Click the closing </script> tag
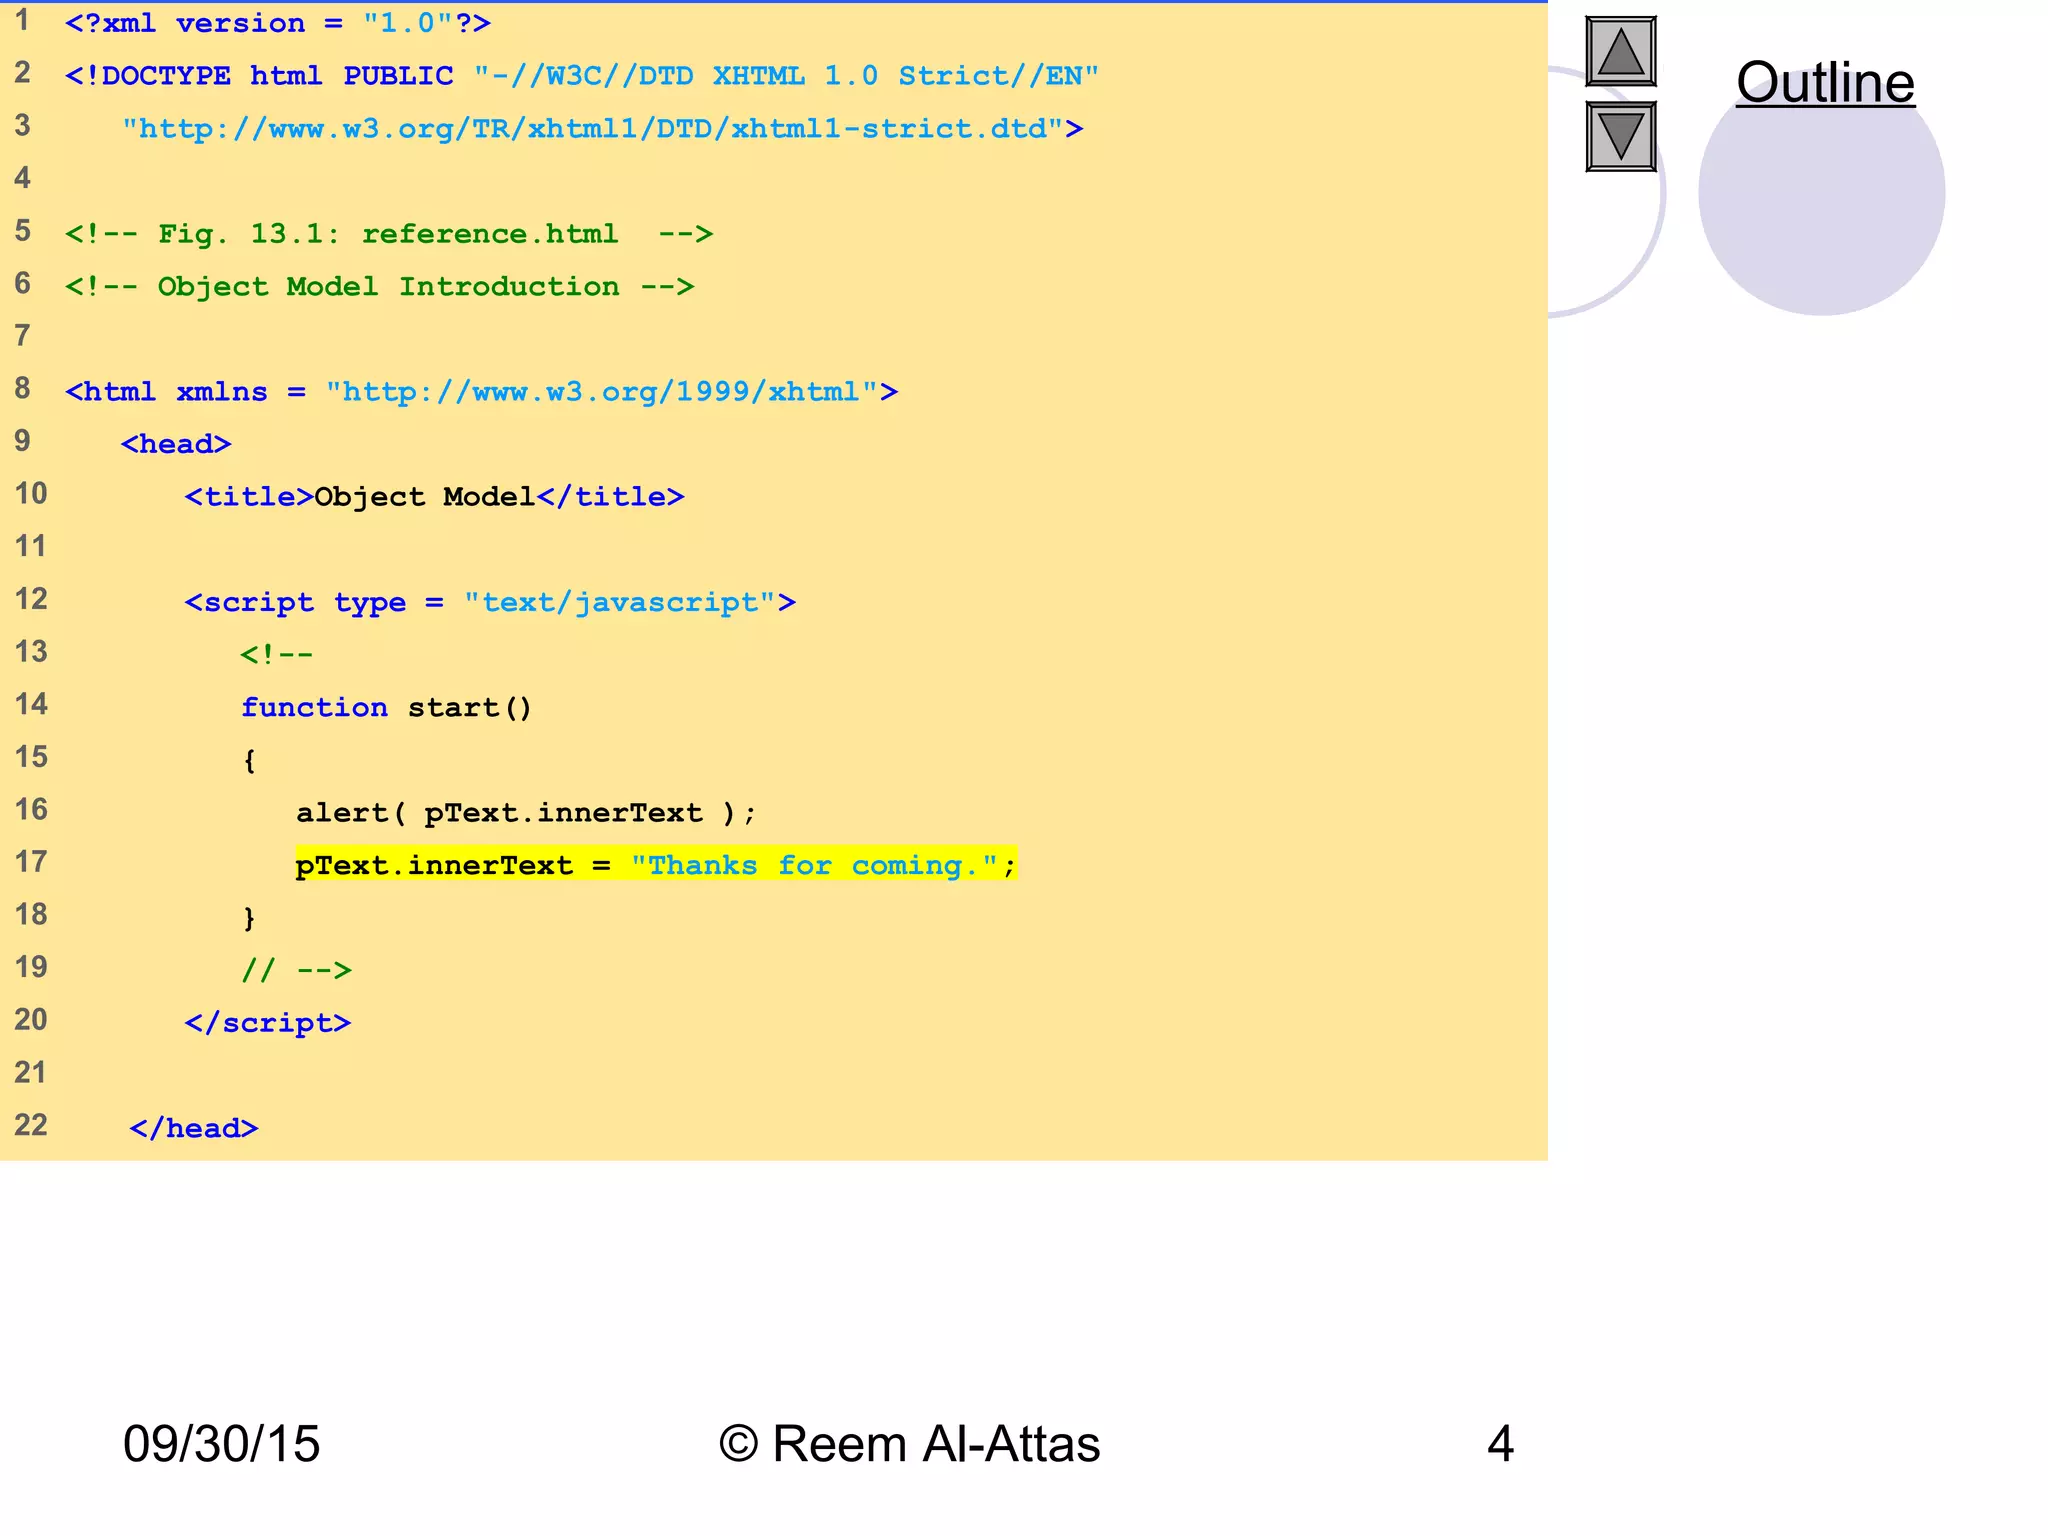 pos(268,1022)
